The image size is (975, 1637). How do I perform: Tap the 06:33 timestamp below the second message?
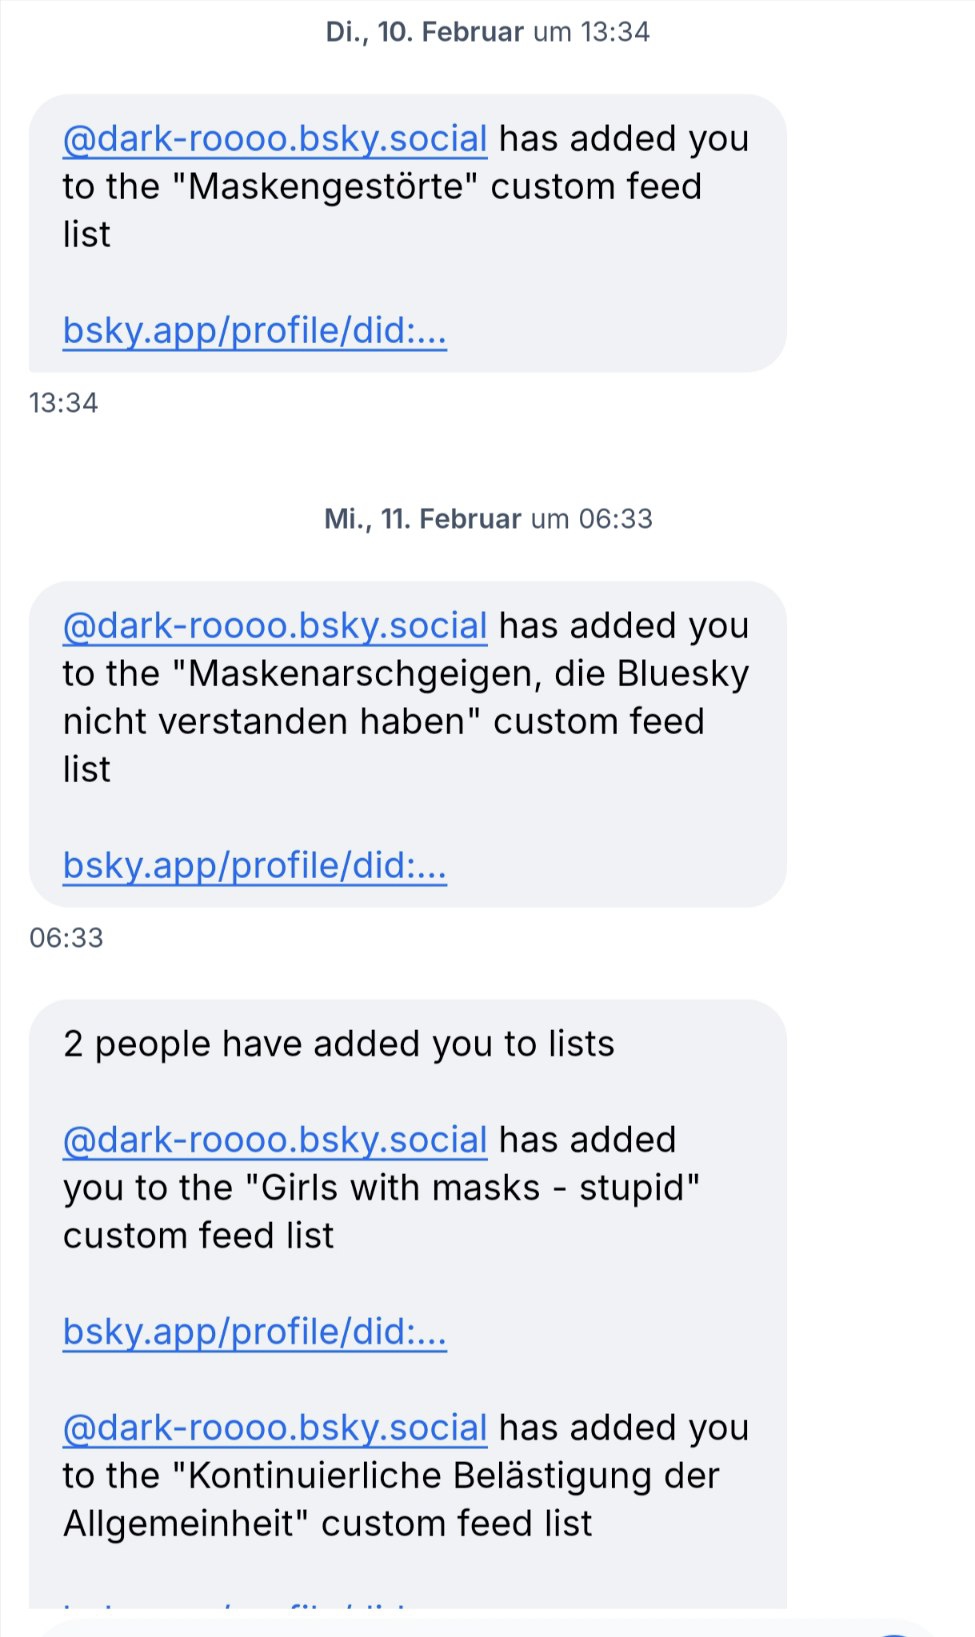click(x=66, y=938)
